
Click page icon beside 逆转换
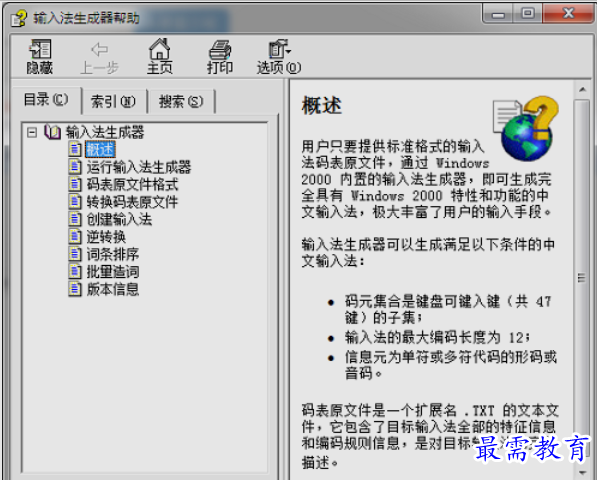pos(75,236)
